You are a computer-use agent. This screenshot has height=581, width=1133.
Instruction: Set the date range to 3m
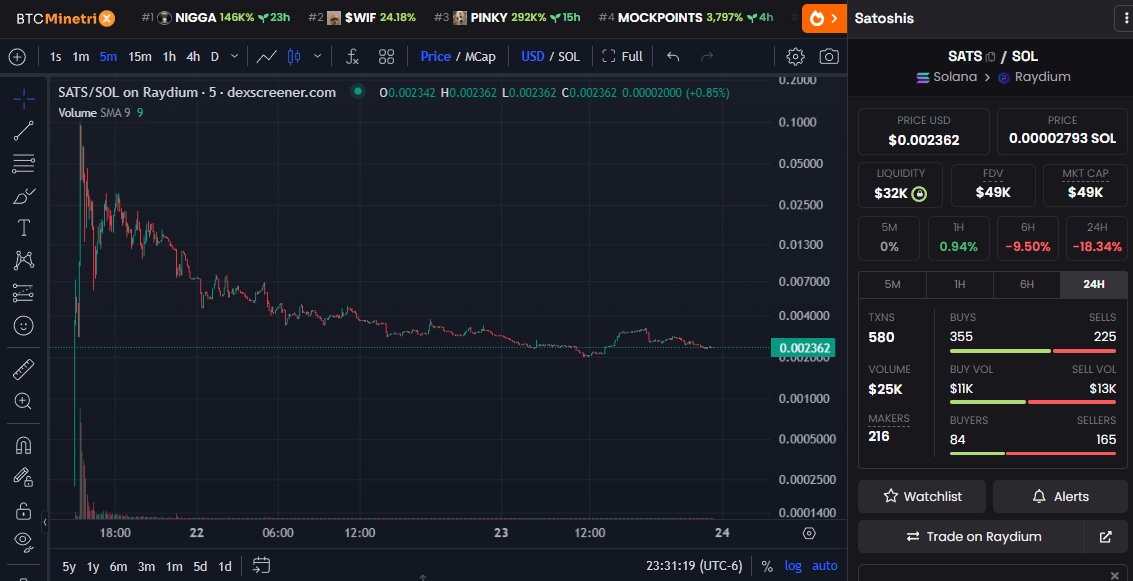[x=147, y=567]
